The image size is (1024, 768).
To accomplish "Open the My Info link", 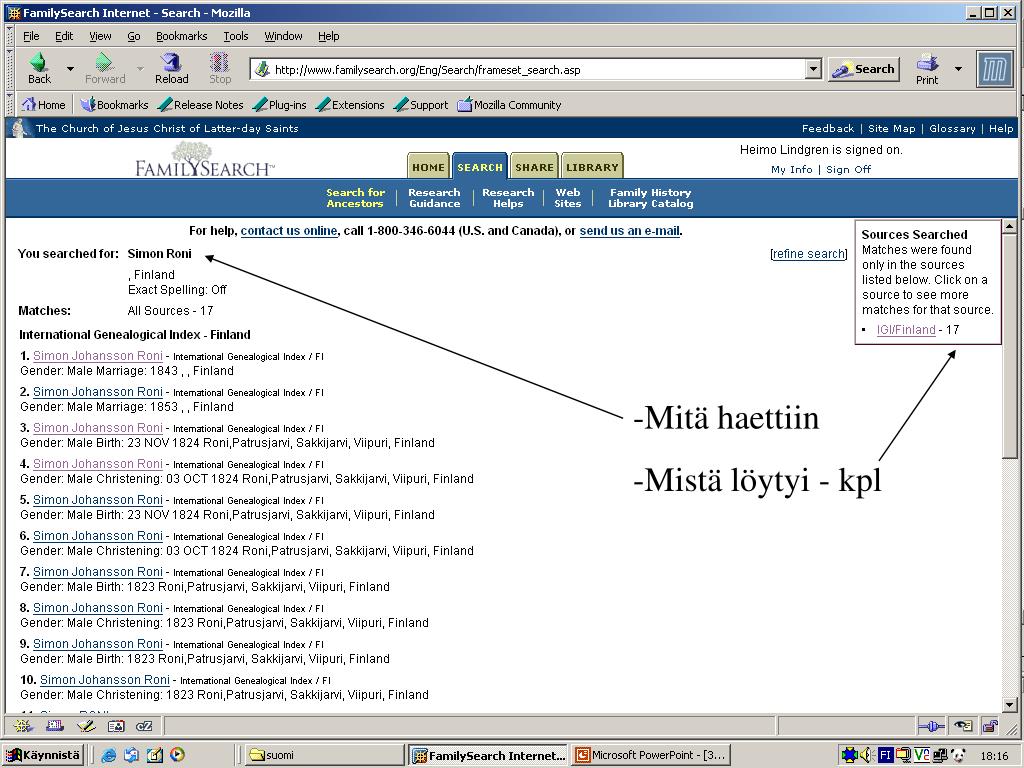I will click(792, 170).
